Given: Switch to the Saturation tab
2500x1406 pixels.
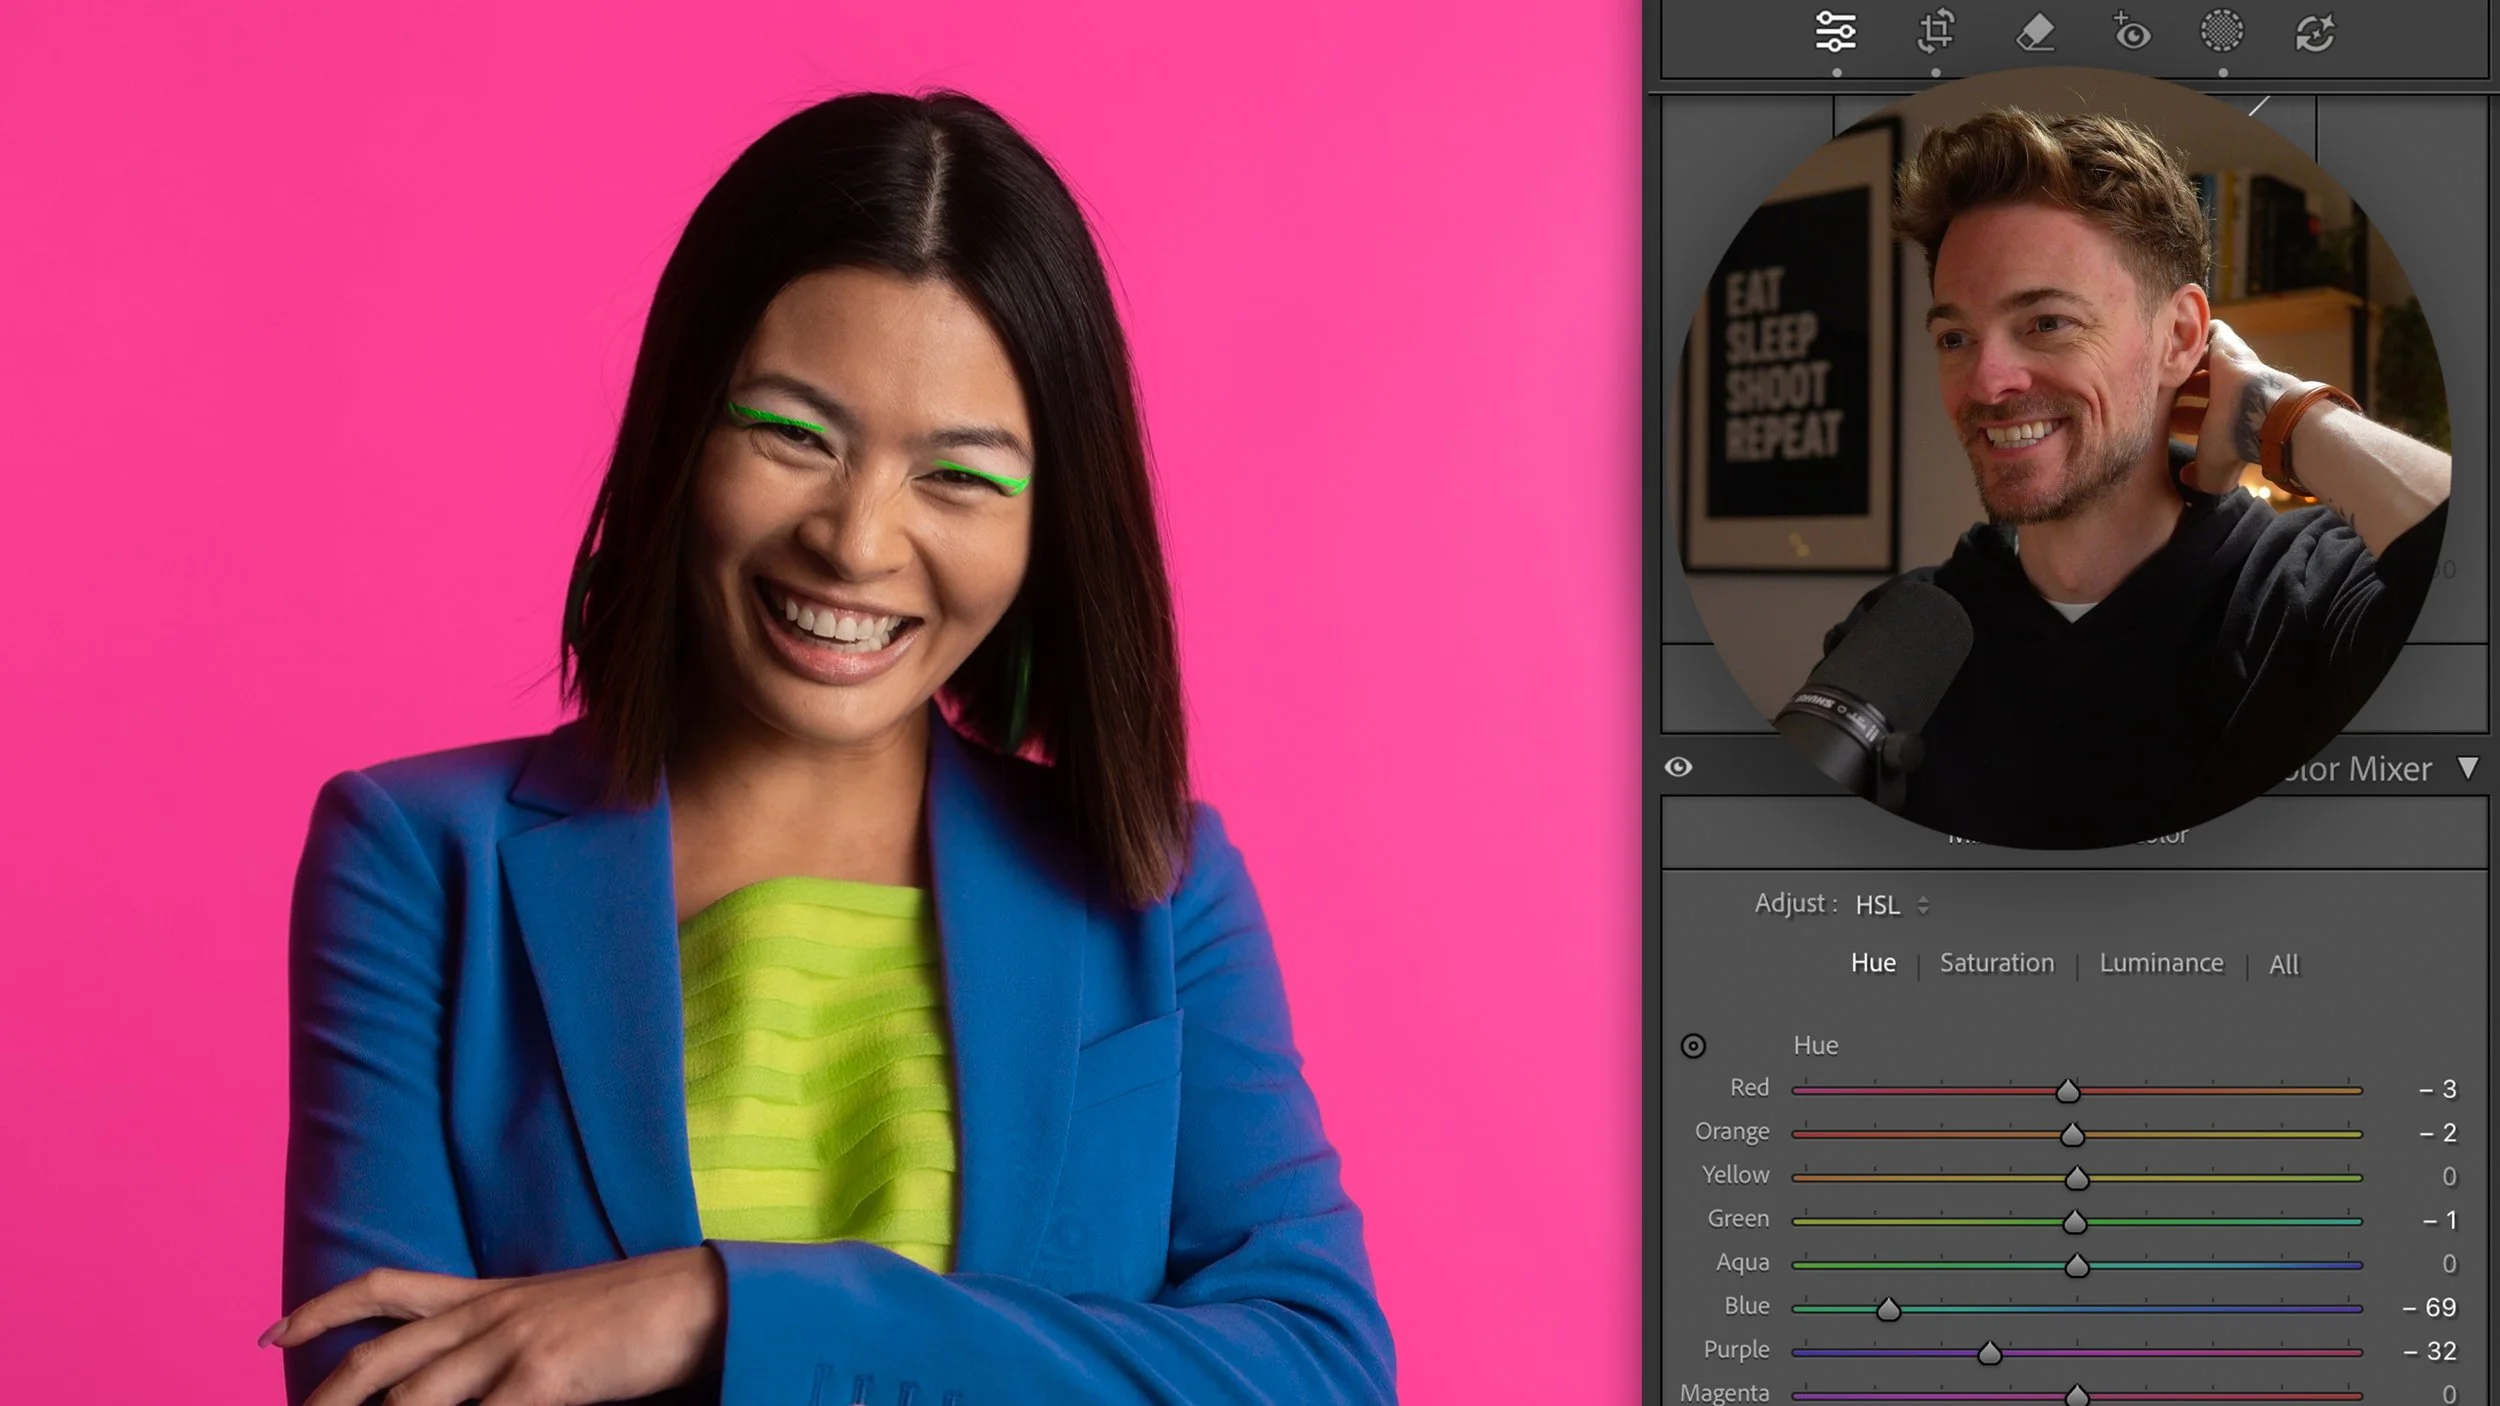Looking at the screenshot, I should (x=1996, y=963).
